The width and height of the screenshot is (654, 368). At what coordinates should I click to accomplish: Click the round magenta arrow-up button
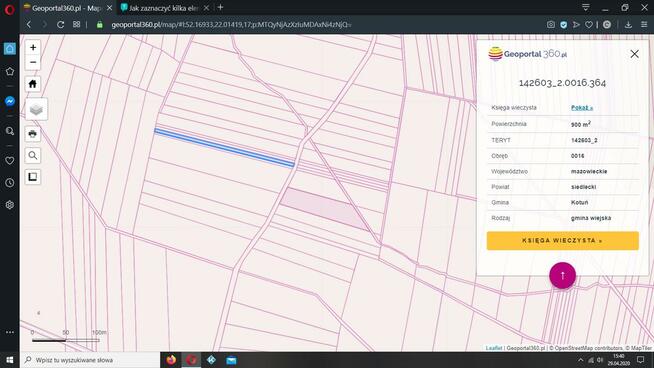[562, 275]
